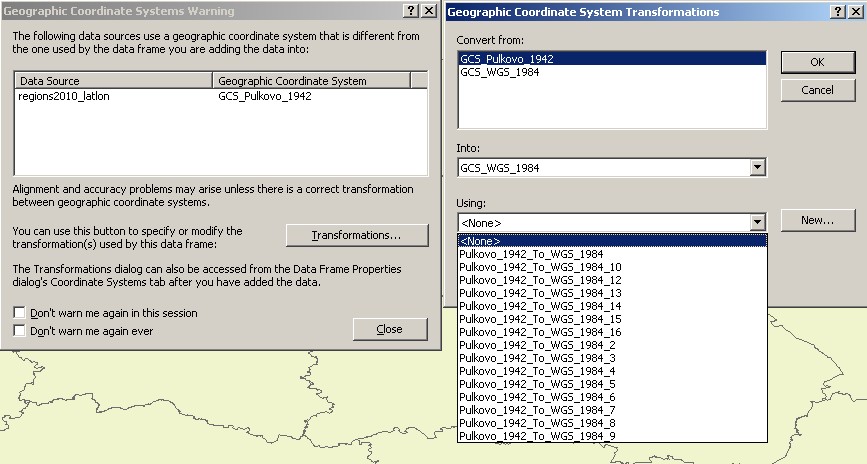Select the regions2010_latlon data source row
Screen dimensions: 867x464
[221, 96]
